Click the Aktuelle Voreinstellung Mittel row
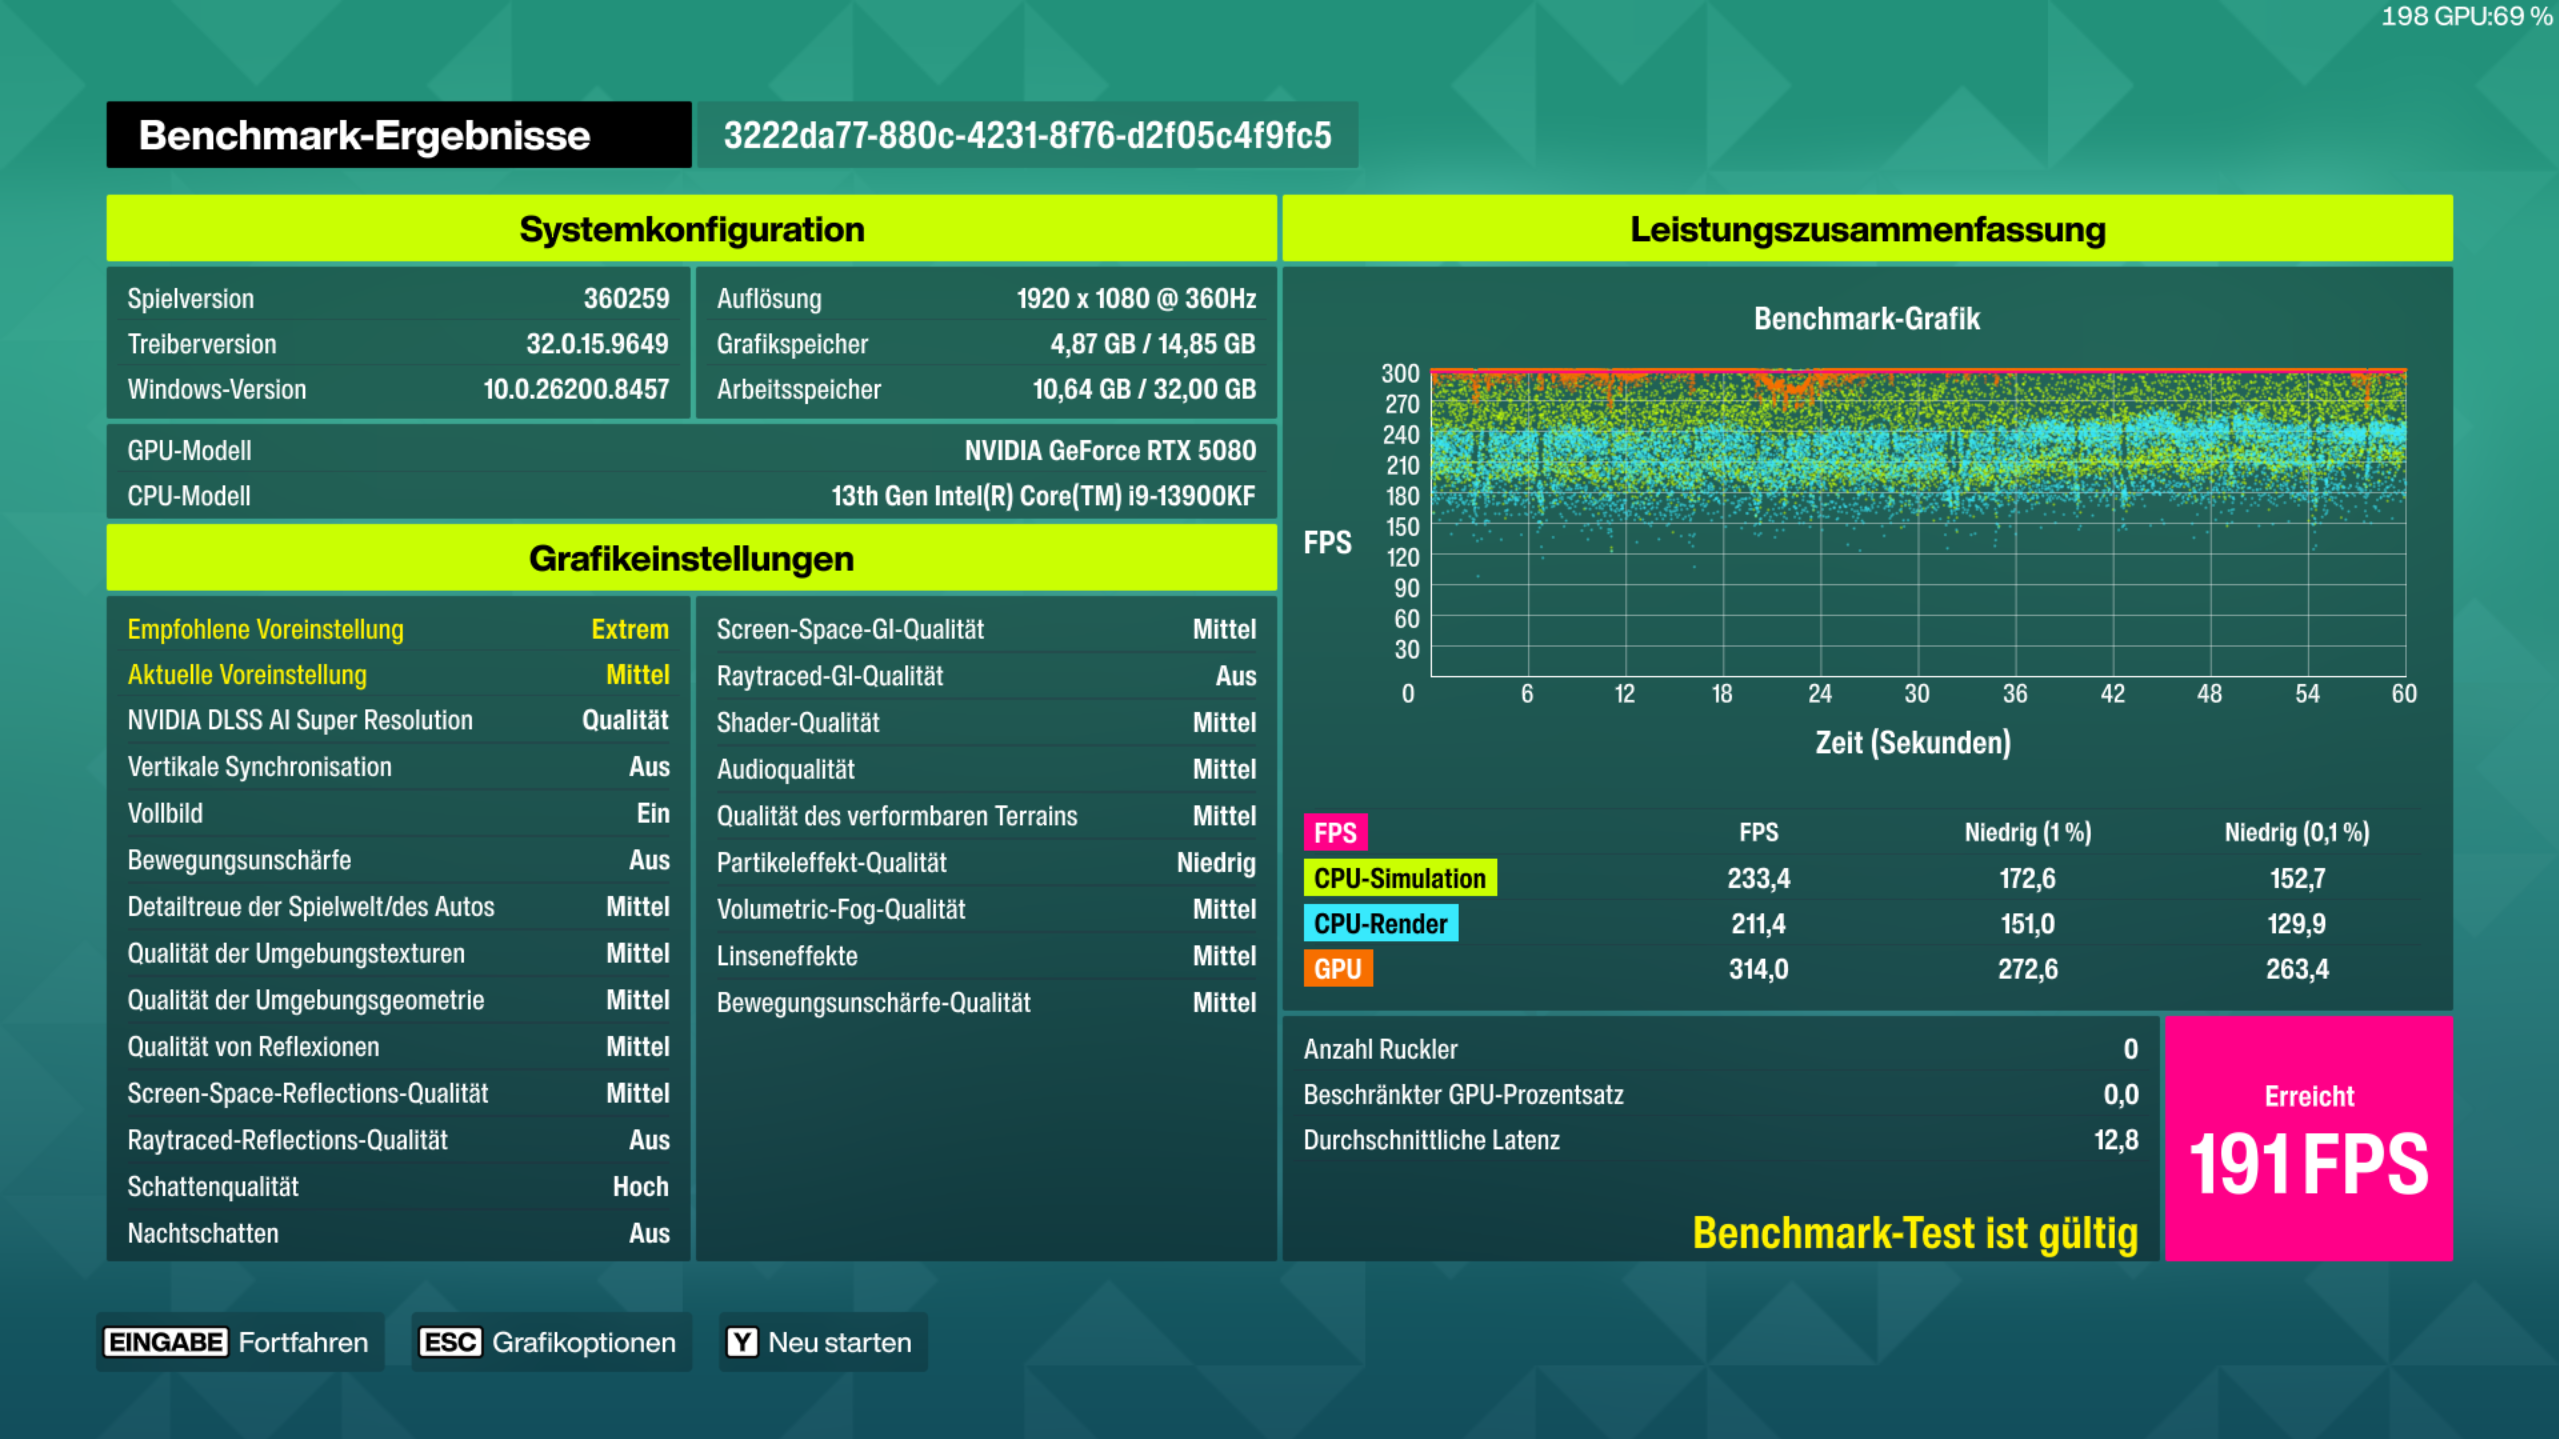 (398, 675)
